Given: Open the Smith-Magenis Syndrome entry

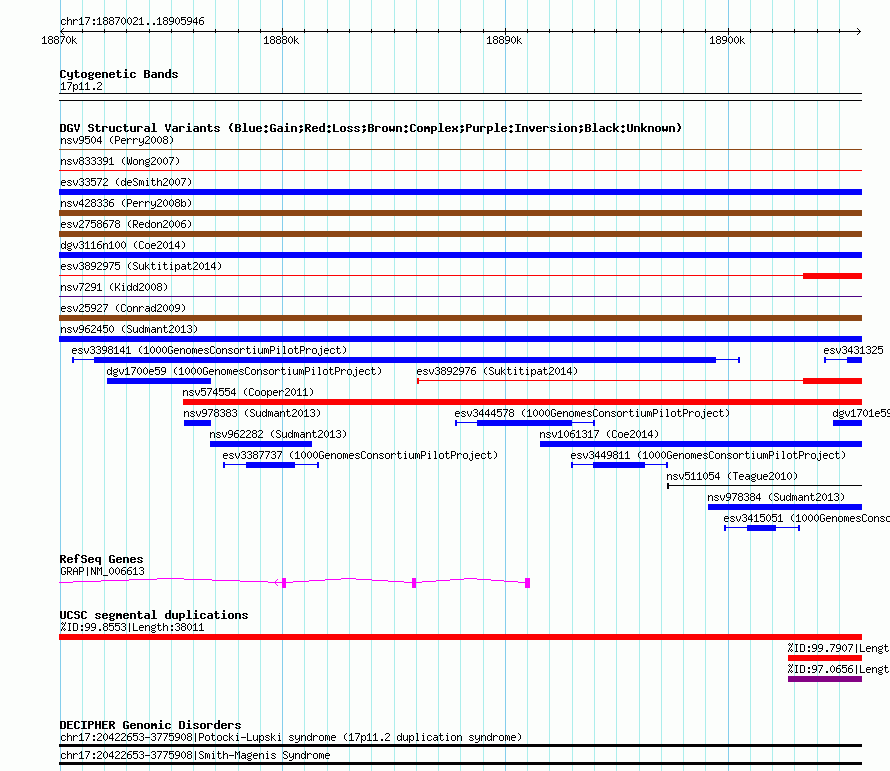Looking at the screenshot, I should pyautogui.click(x=195, y=756).
